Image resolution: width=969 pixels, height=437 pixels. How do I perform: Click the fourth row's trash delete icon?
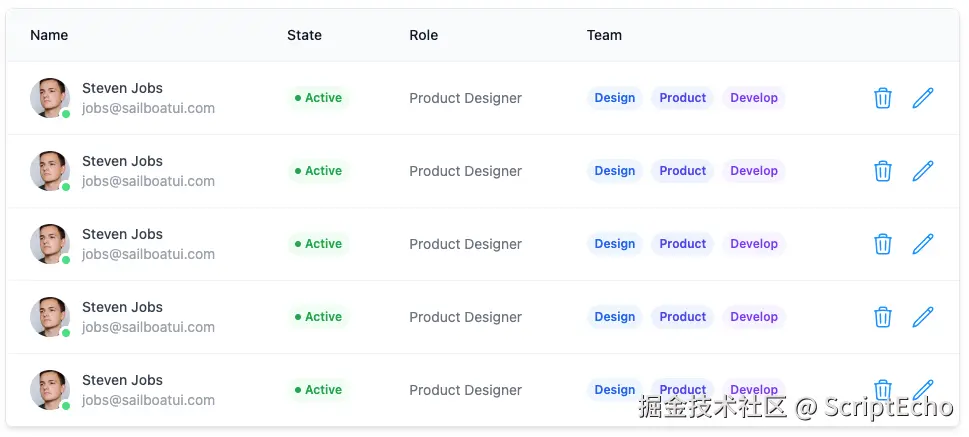pyautogui.click(x=882, y=317)
